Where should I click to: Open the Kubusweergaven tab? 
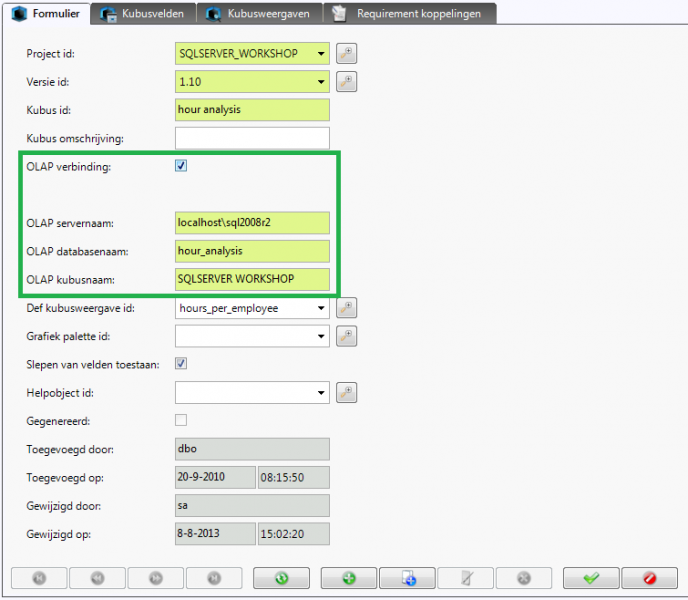click(259, 14)
